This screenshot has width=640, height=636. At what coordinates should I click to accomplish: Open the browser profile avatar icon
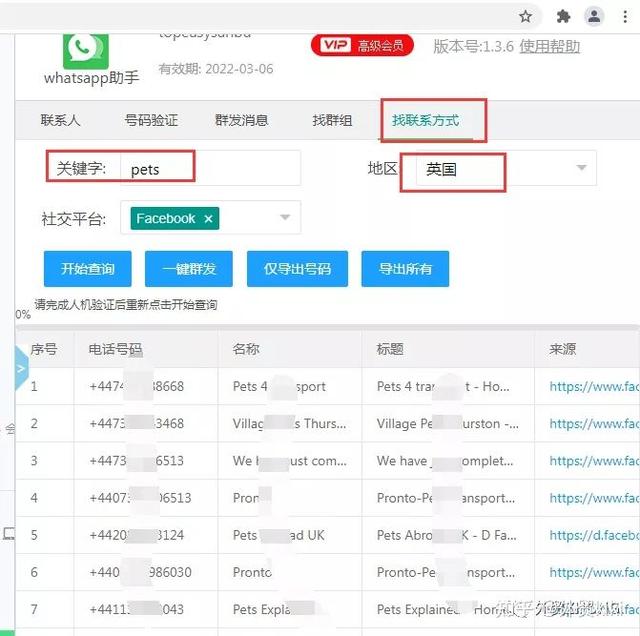595,16
